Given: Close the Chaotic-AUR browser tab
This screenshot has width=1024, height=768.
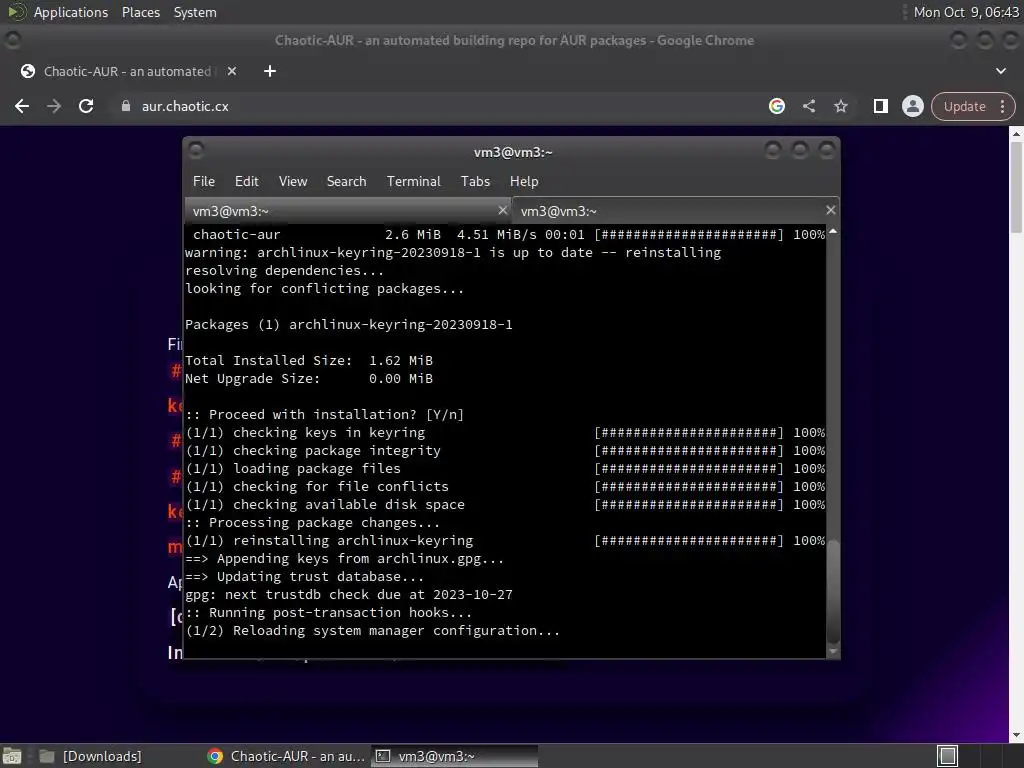Looking at the screenshot, I should pyautogui.click(x=232, y=71).
